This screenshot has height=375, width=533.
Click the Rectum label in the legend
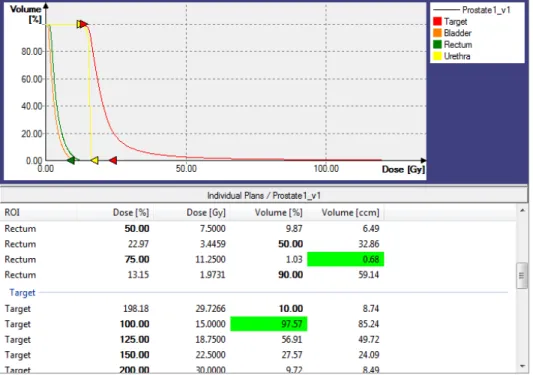pos(458,45)
